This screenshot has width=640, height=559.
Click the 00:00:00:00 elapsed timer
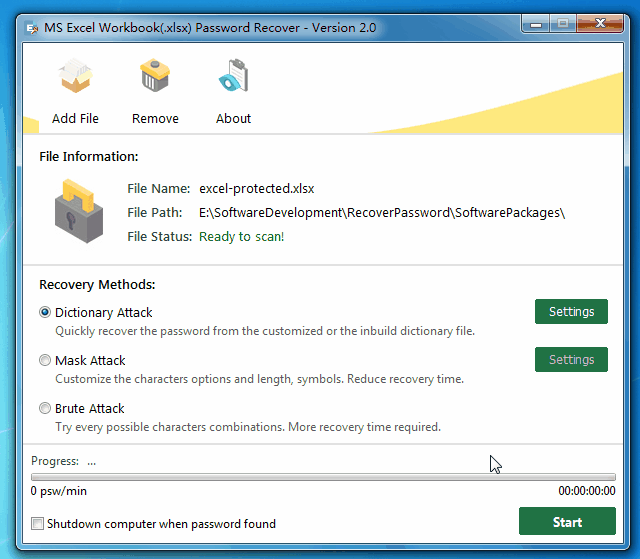click(x=587, y=490)
